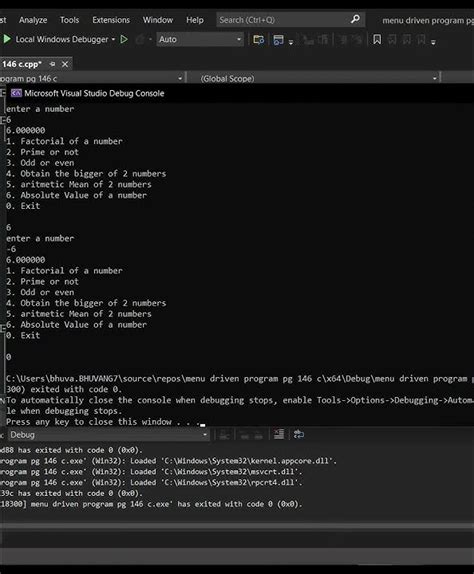Screen dimensions: 474x574
Task: Click the path line starting 'C:\Users\bhuva'
Action: [x=240, y=379]
